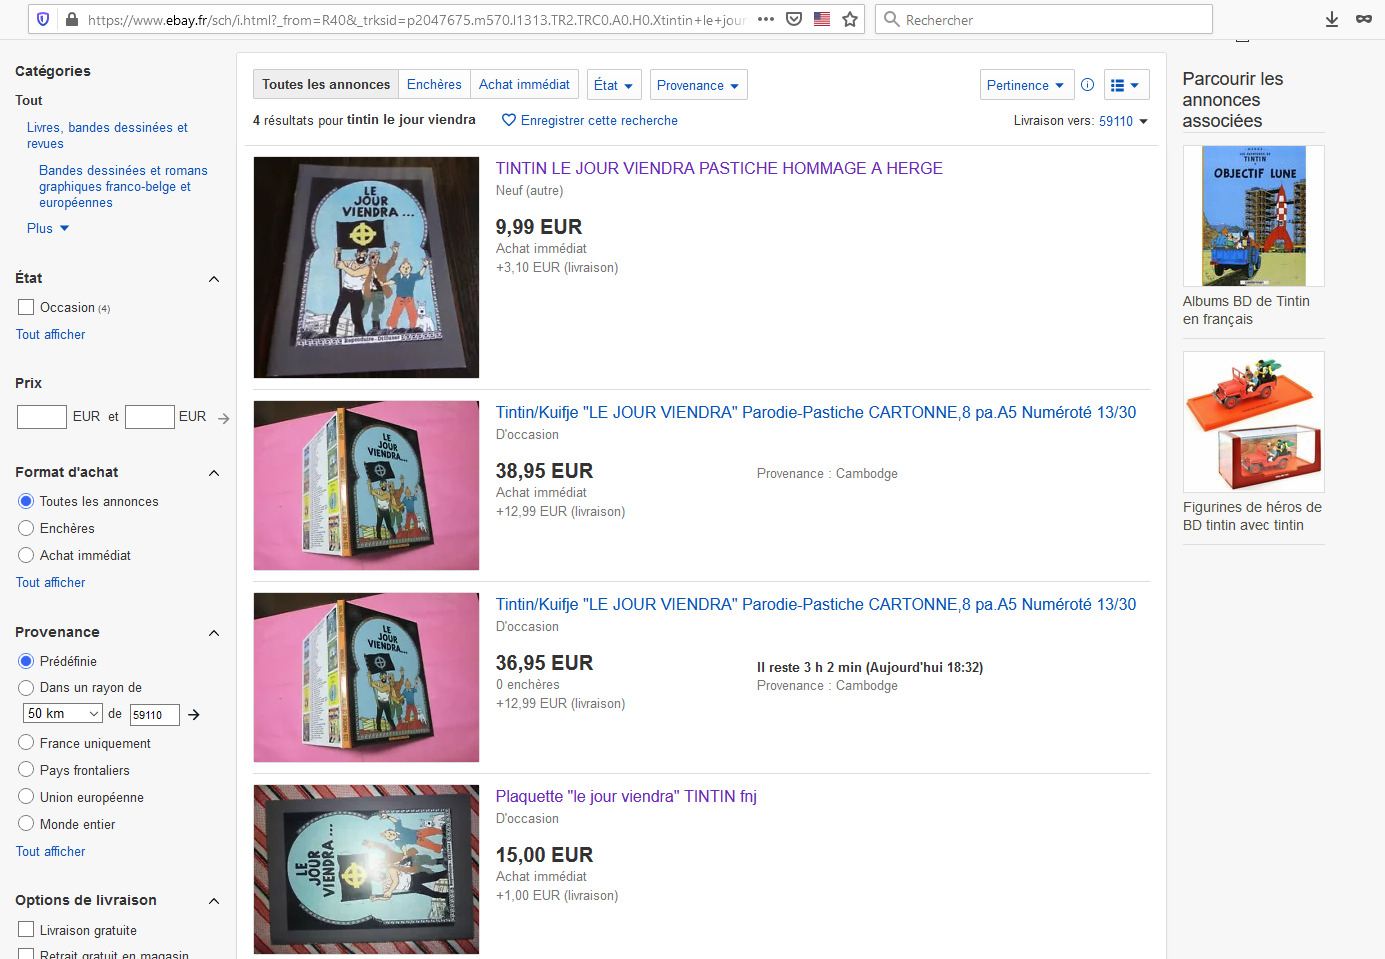Submit price range with arrow icon
This screenshot has width=1385, height=959.
click(x=224, y=418)
